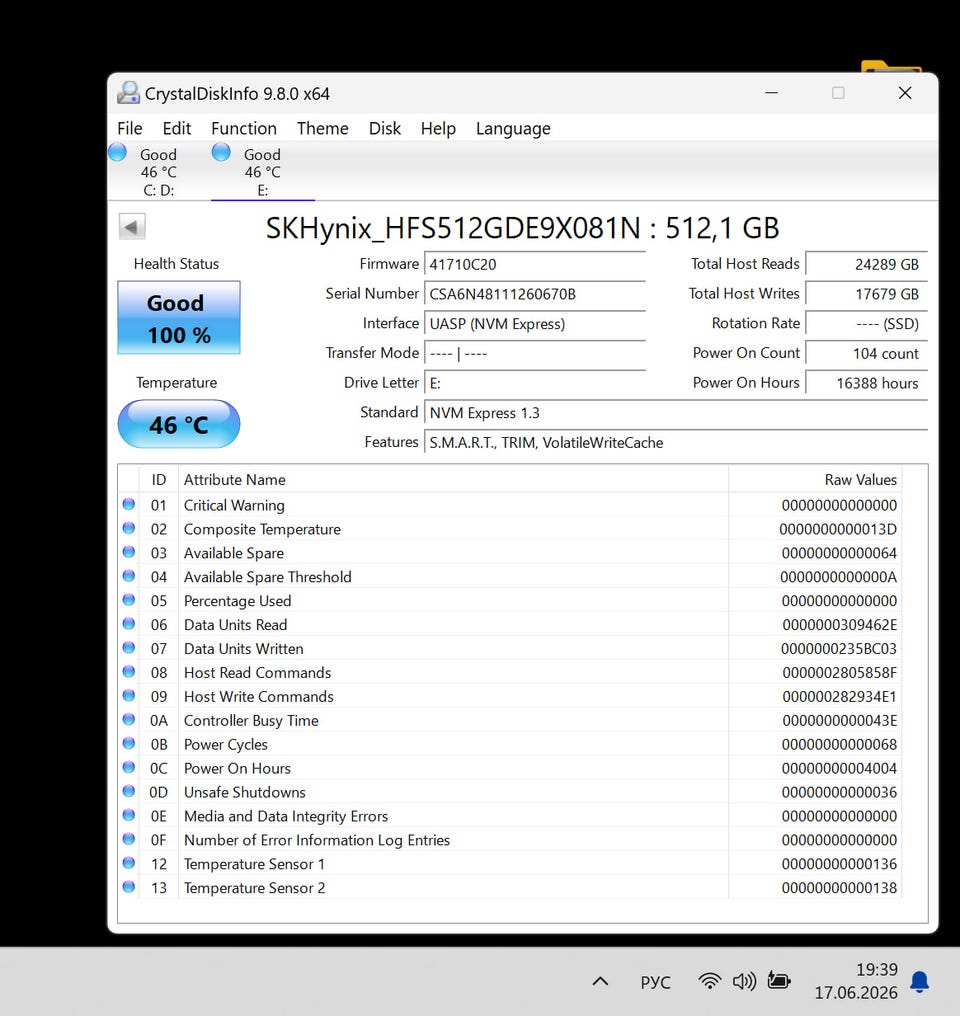Click the Transfer Mode field
The width and height of the screenshot is (960, 1016).
(535, 354)
